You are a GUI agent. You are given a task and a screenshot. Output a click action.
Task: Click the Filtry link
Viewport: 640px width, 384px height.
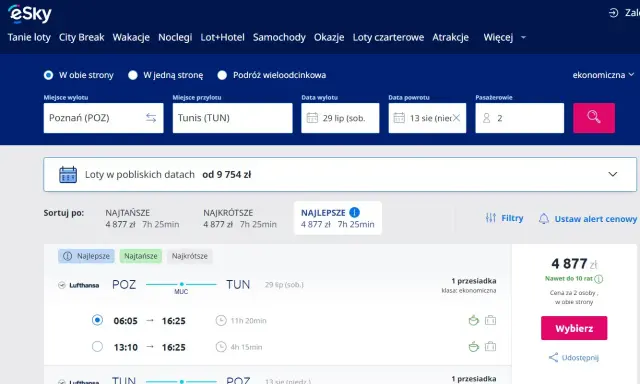[512, 218]
